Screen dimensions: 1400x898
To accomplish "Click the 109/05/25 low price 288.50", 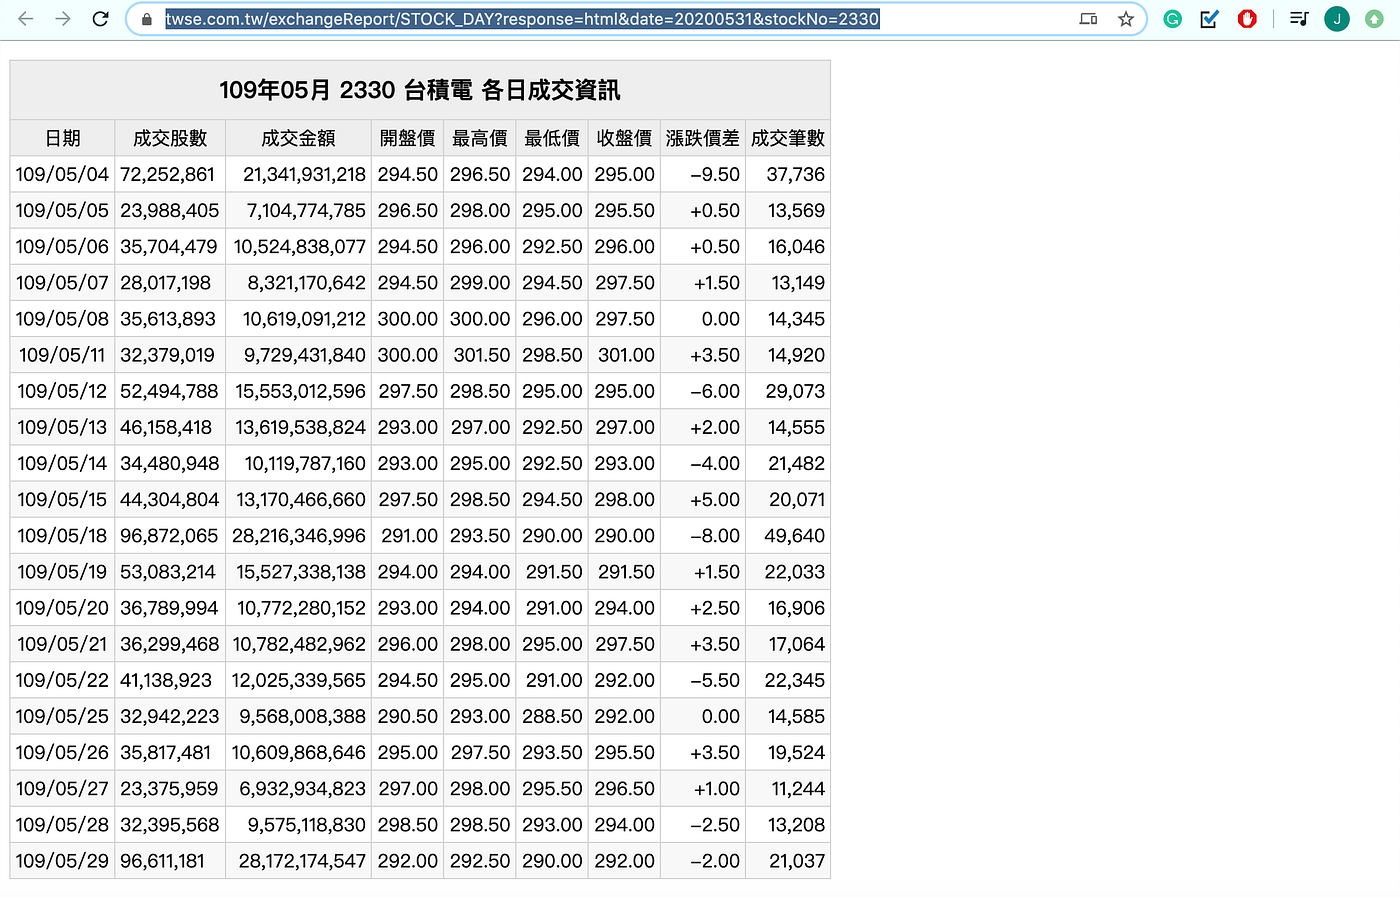I will tap(552, 716).
